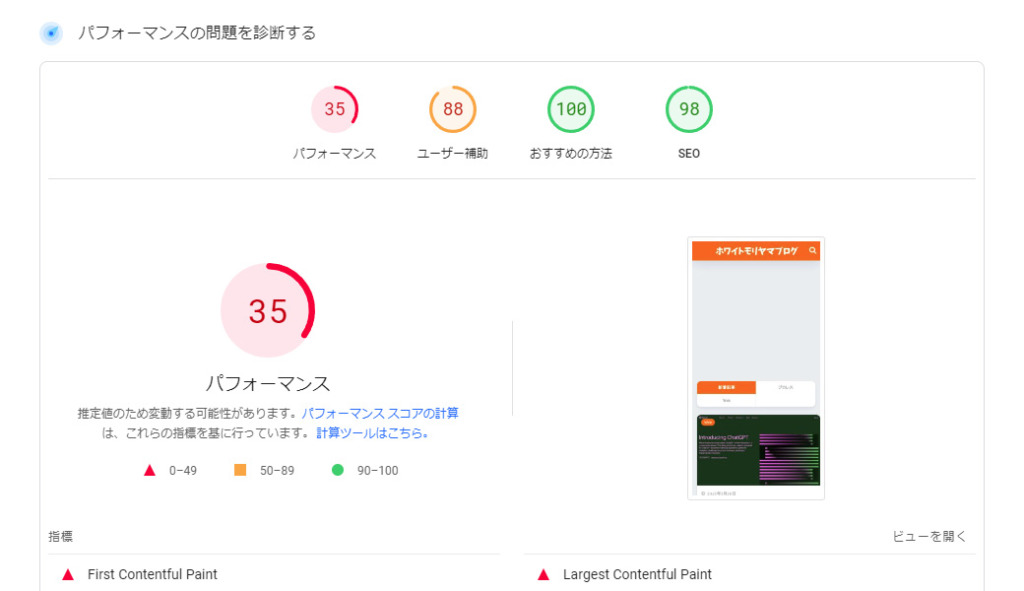The image size is (1024, 591).
Task: Click the red triangle 0–49 legend icon
Action: [150, 470]
